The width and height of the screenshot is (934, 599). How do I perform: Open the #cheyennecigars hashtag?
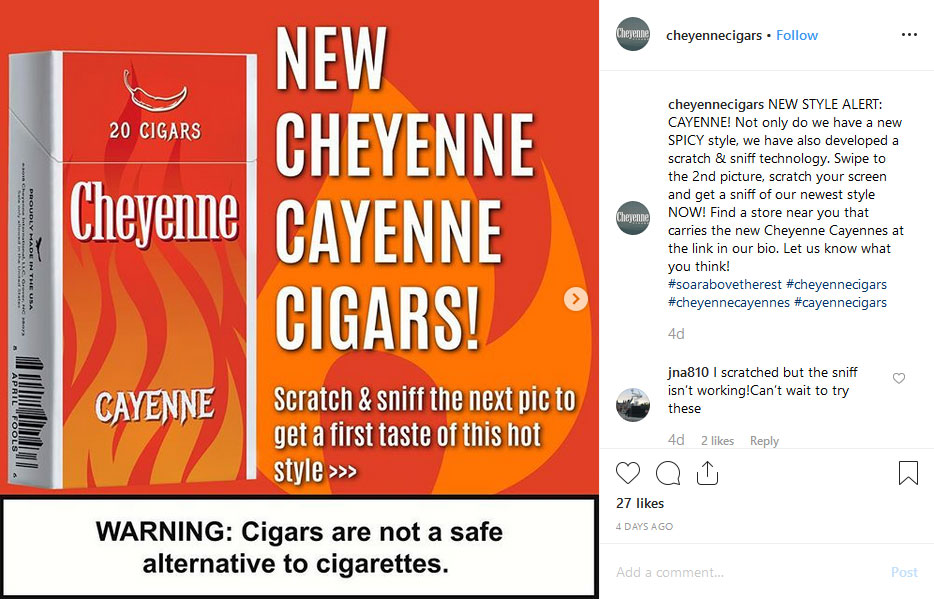pos(836,285)
